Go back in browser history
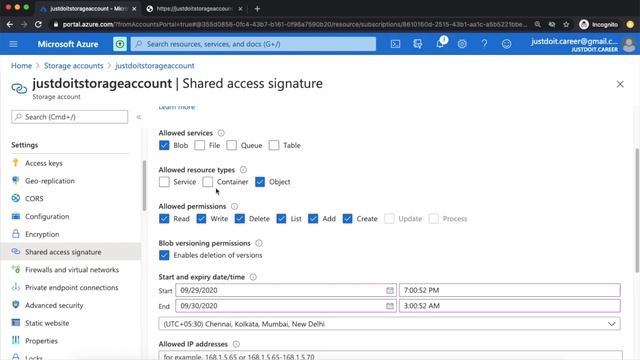 (x=10, y=24)
